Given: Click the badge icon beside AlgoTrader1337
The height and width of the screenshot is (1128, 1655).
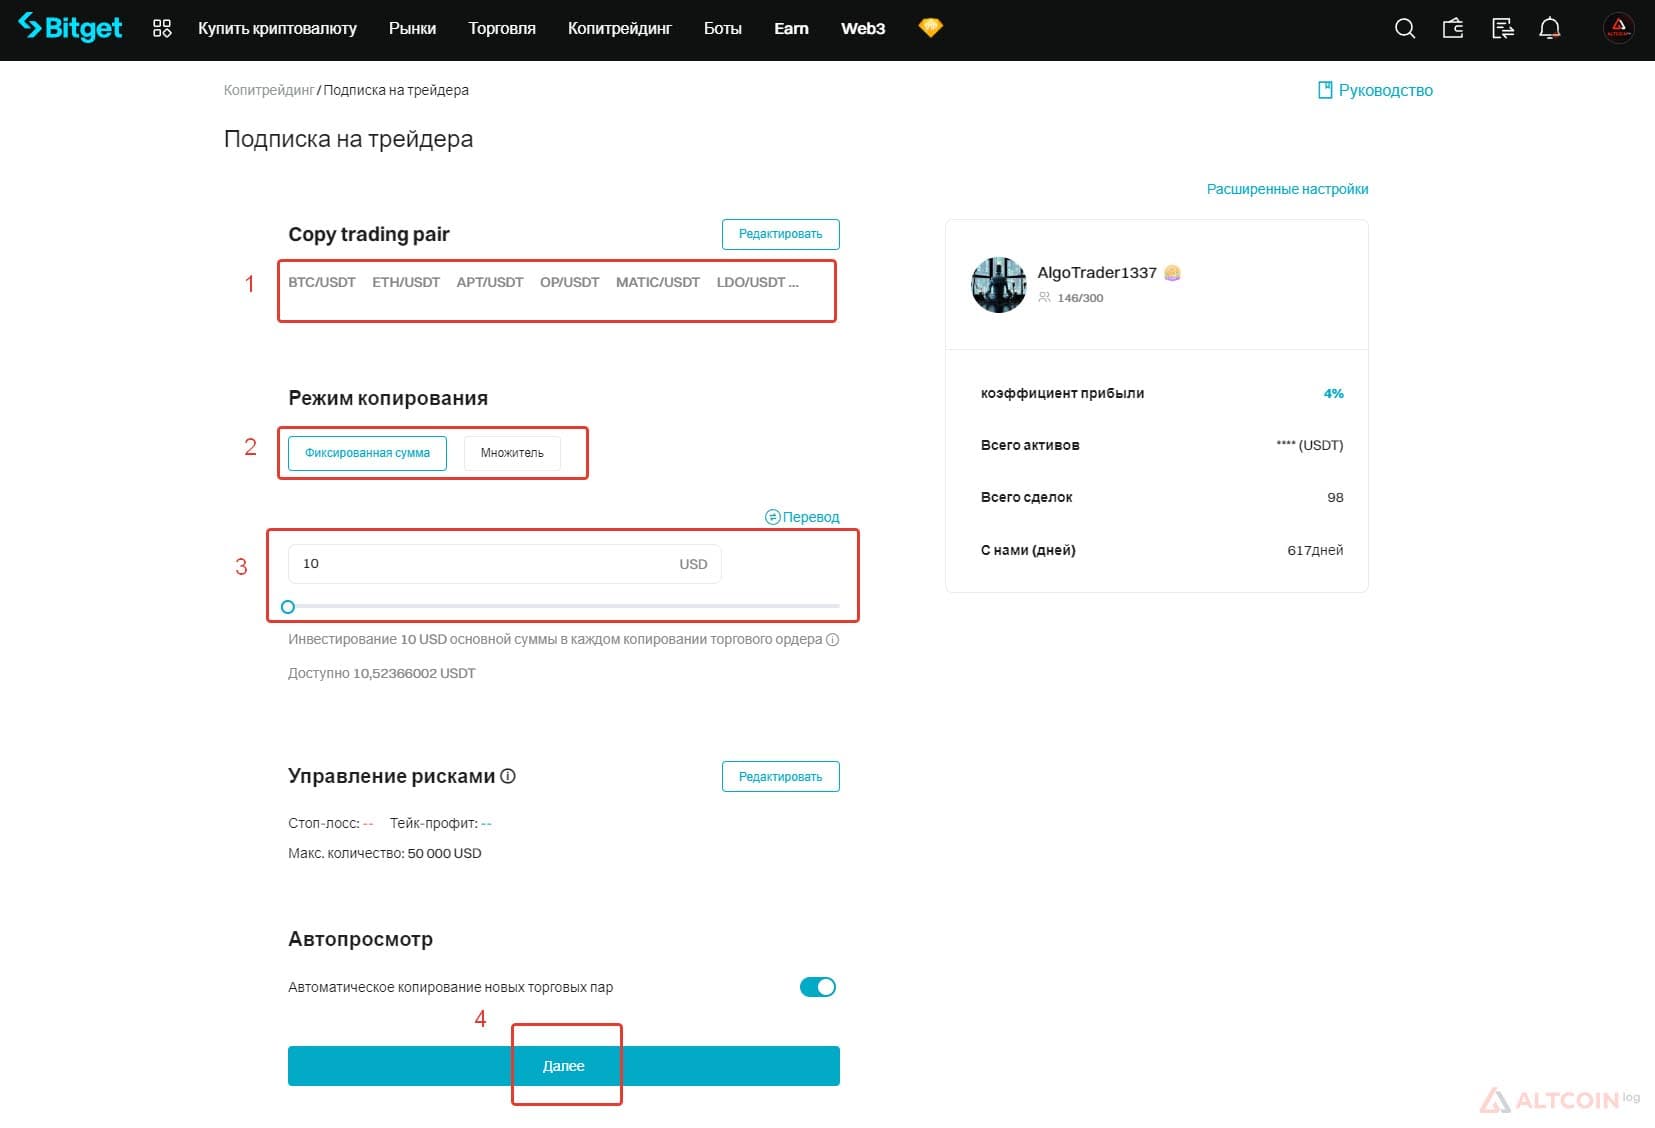Looking at the screenshot, I should pyautogui.click(x=1173, y=272).
